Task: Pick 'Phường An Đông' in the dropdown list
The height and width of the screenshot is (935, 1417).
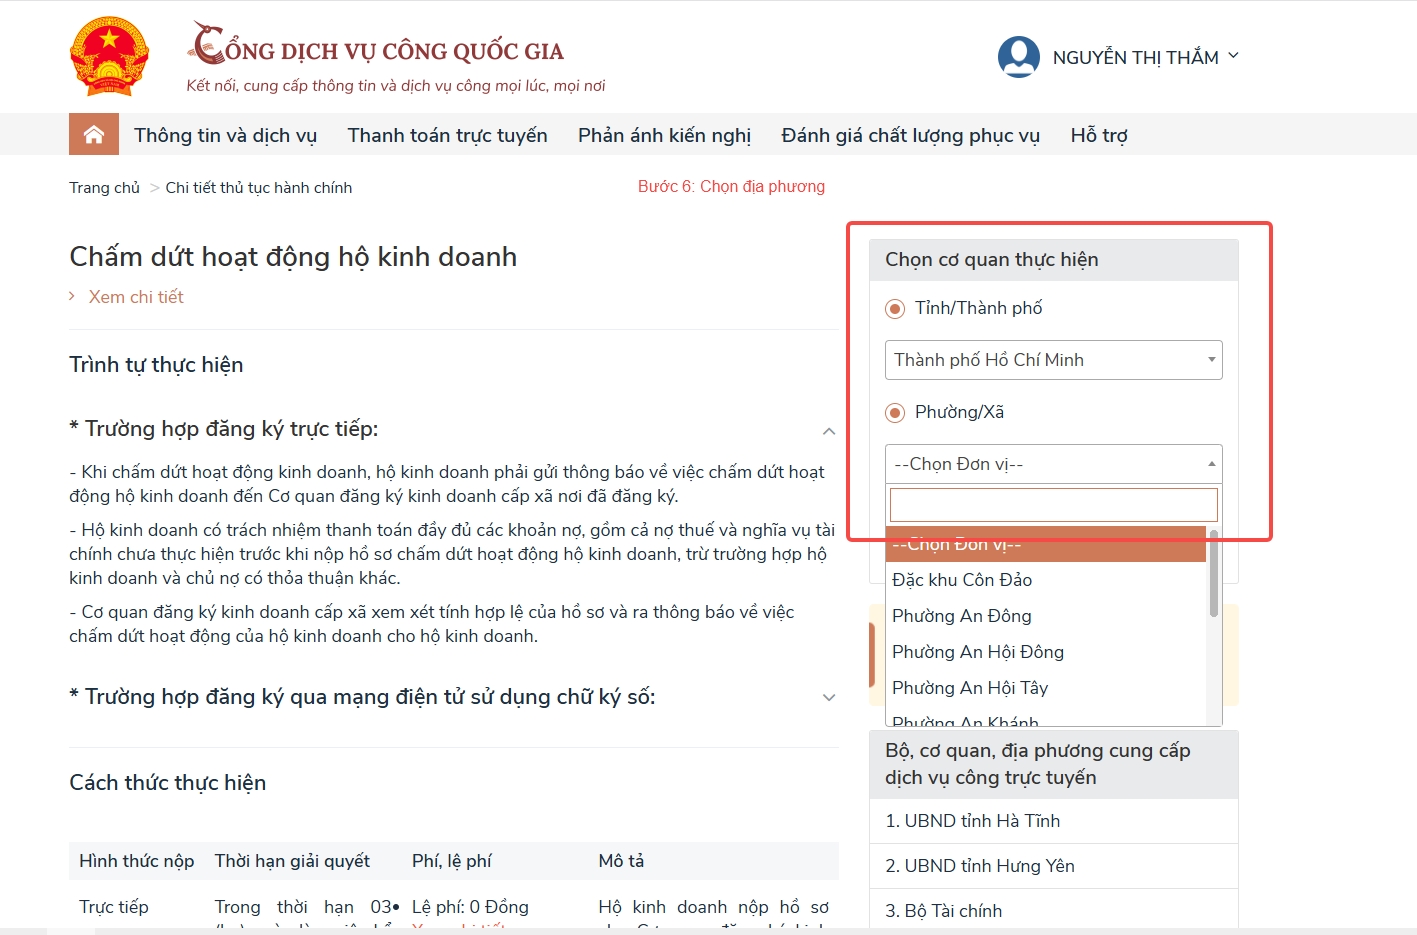Action: (962, 616)
